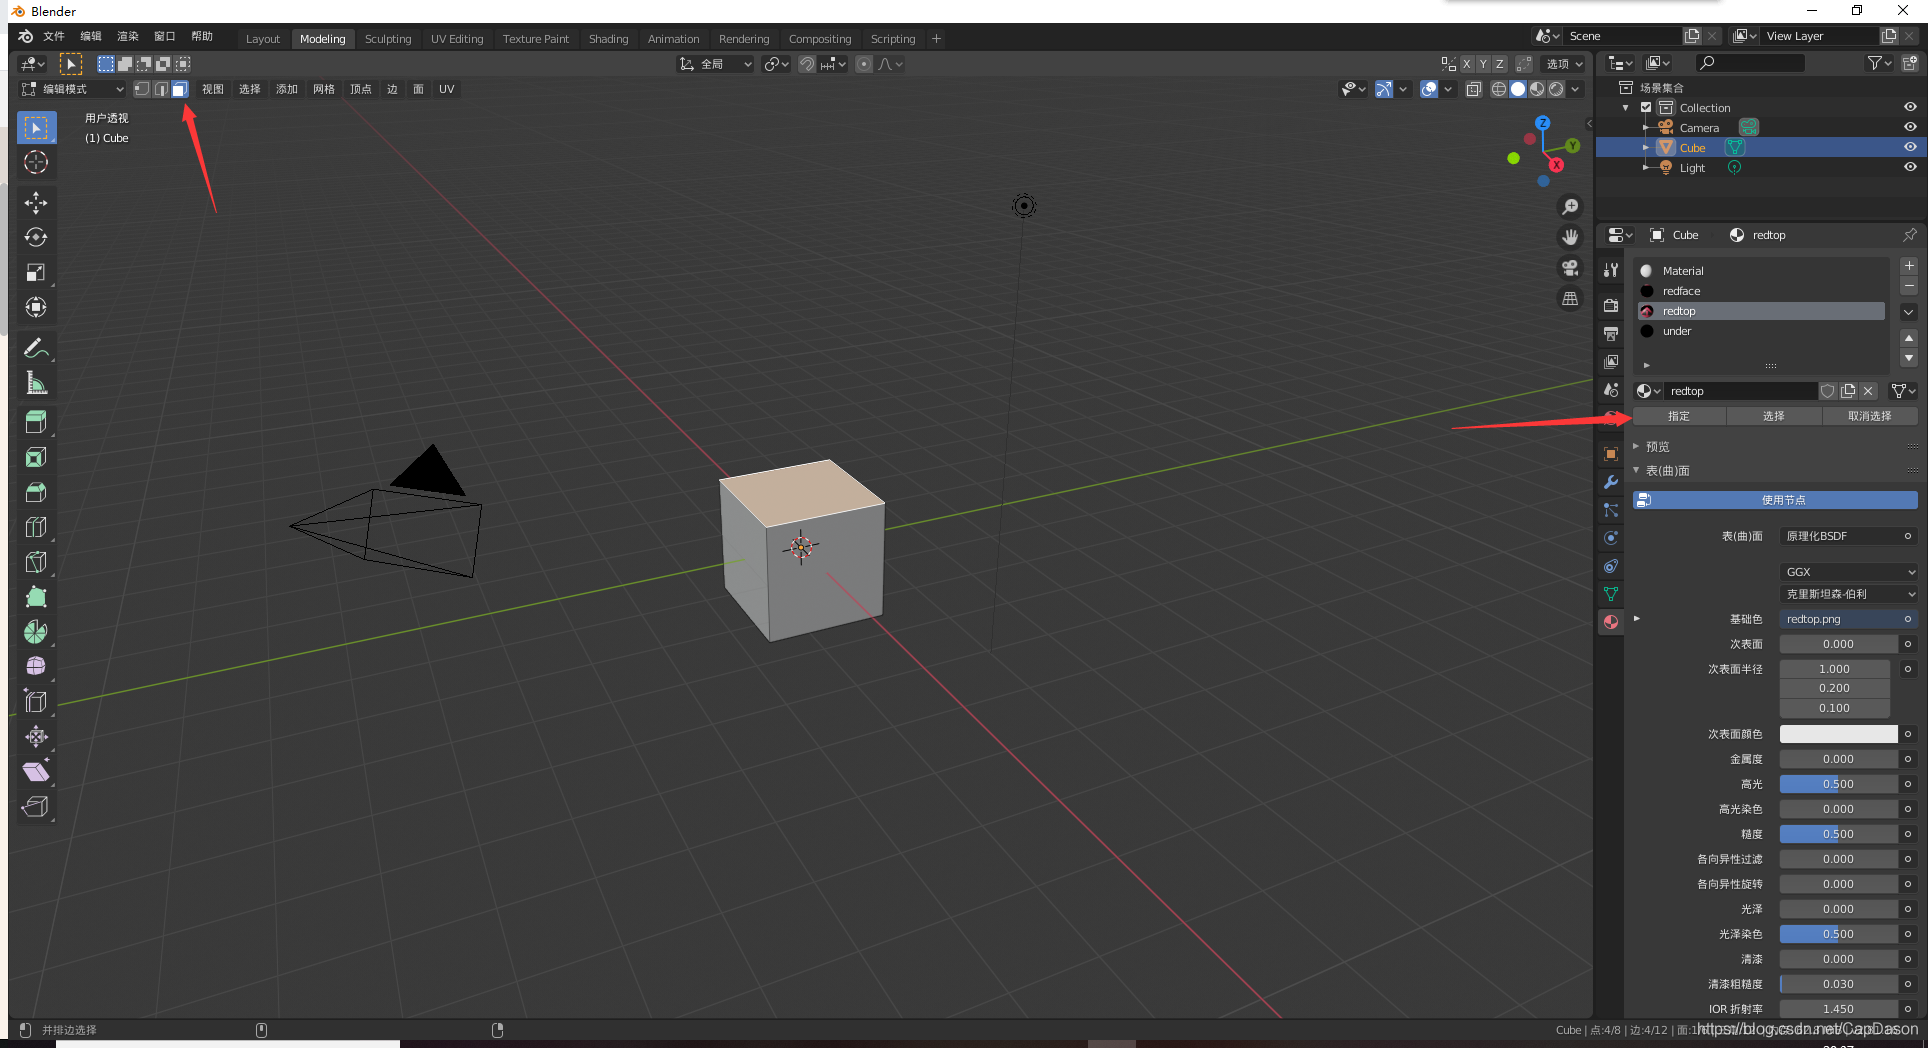This screenshot has width=1928, height=1048.
Task: Open the edit mode dropdown
Action: [73, 89]
